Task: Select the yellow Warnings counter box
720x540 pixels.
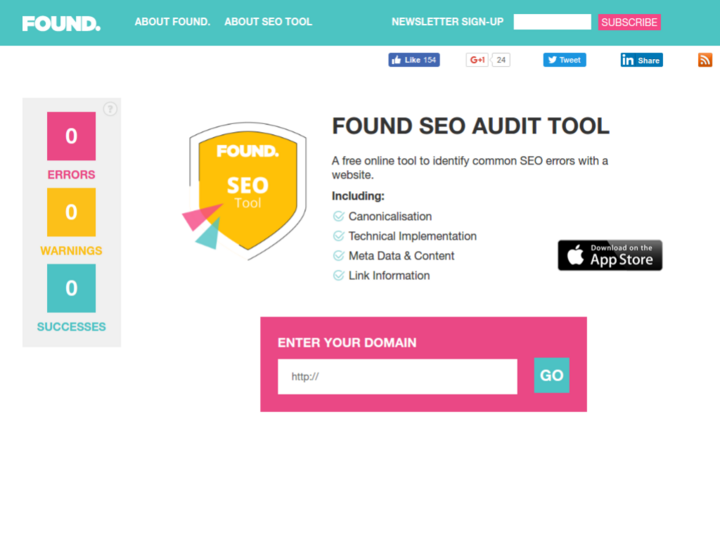Action: tap(71, 212)
